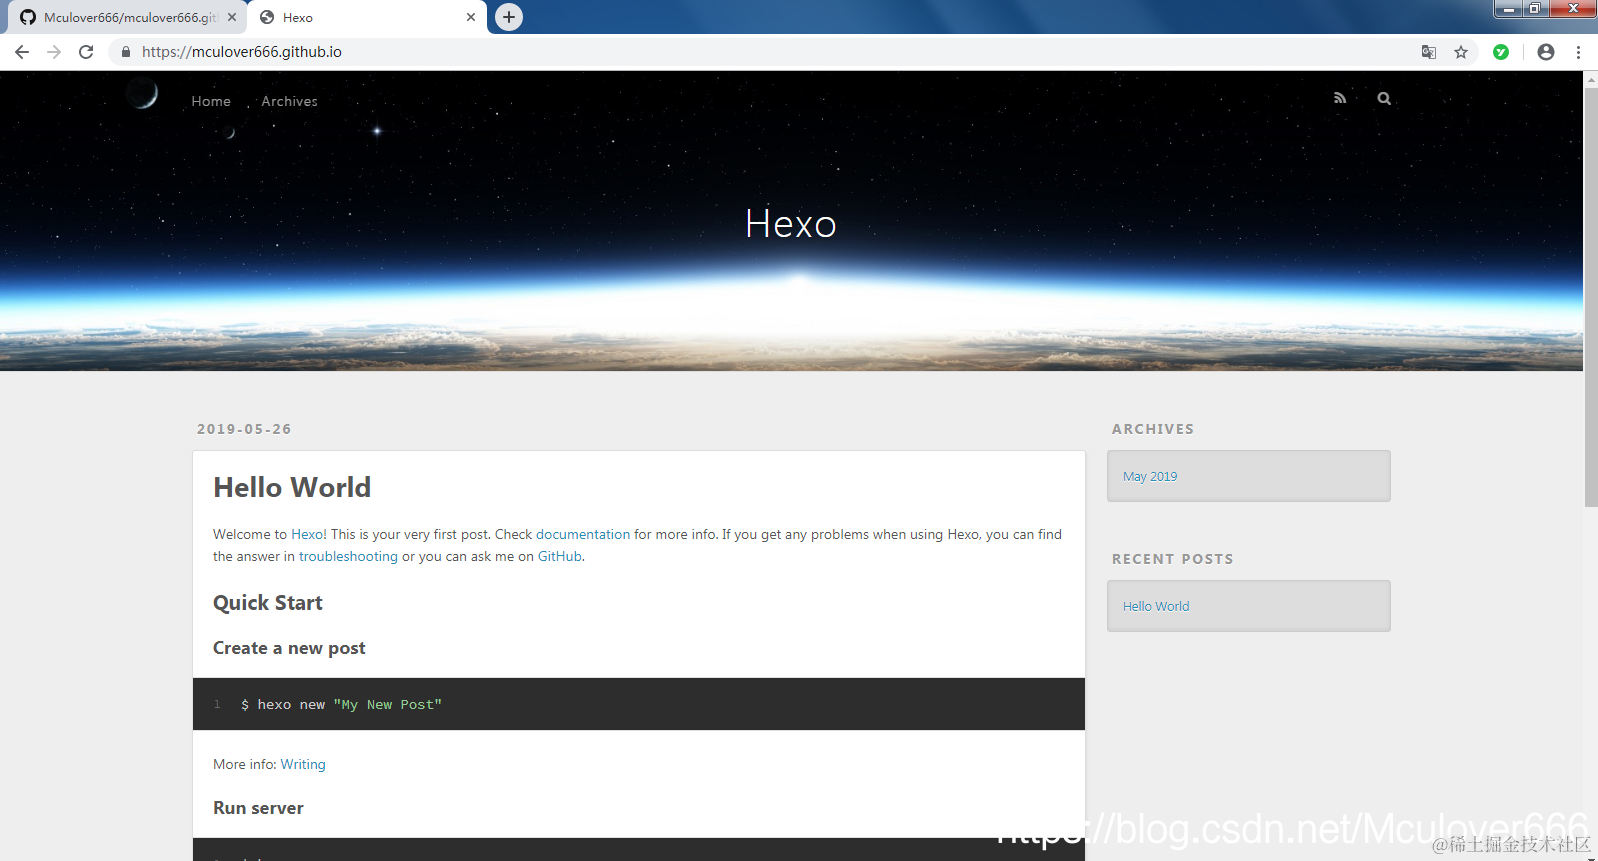Click the Quick Start heading
The image size is (1598, 861).
pyautogui.click(x=268, y=603)
